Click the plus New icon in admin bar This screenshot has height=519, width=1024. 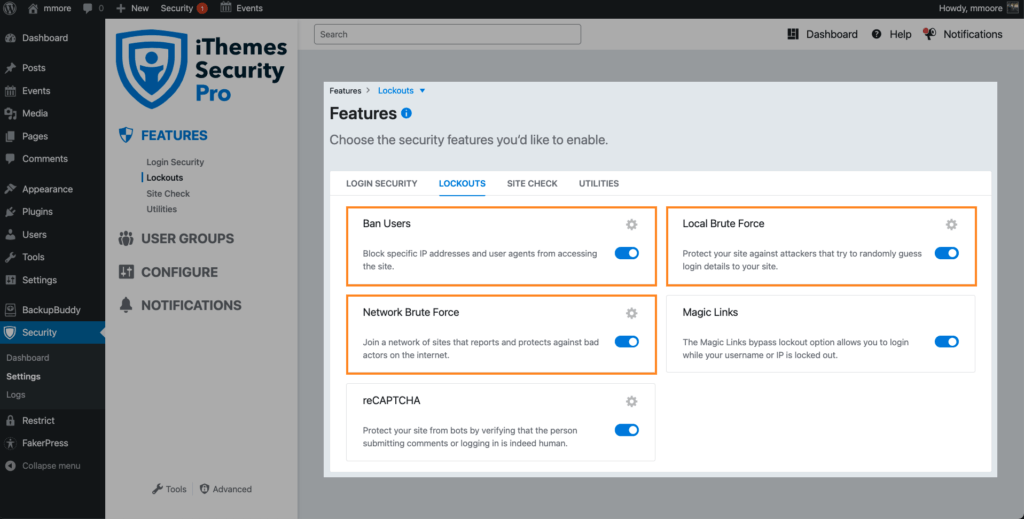point(120,8)
